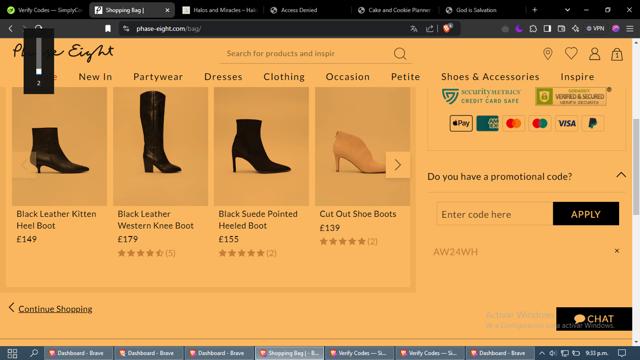Close the Shopping Bag tab
The height and width of the screenshot is (360, 640).
tap(167, 10)
